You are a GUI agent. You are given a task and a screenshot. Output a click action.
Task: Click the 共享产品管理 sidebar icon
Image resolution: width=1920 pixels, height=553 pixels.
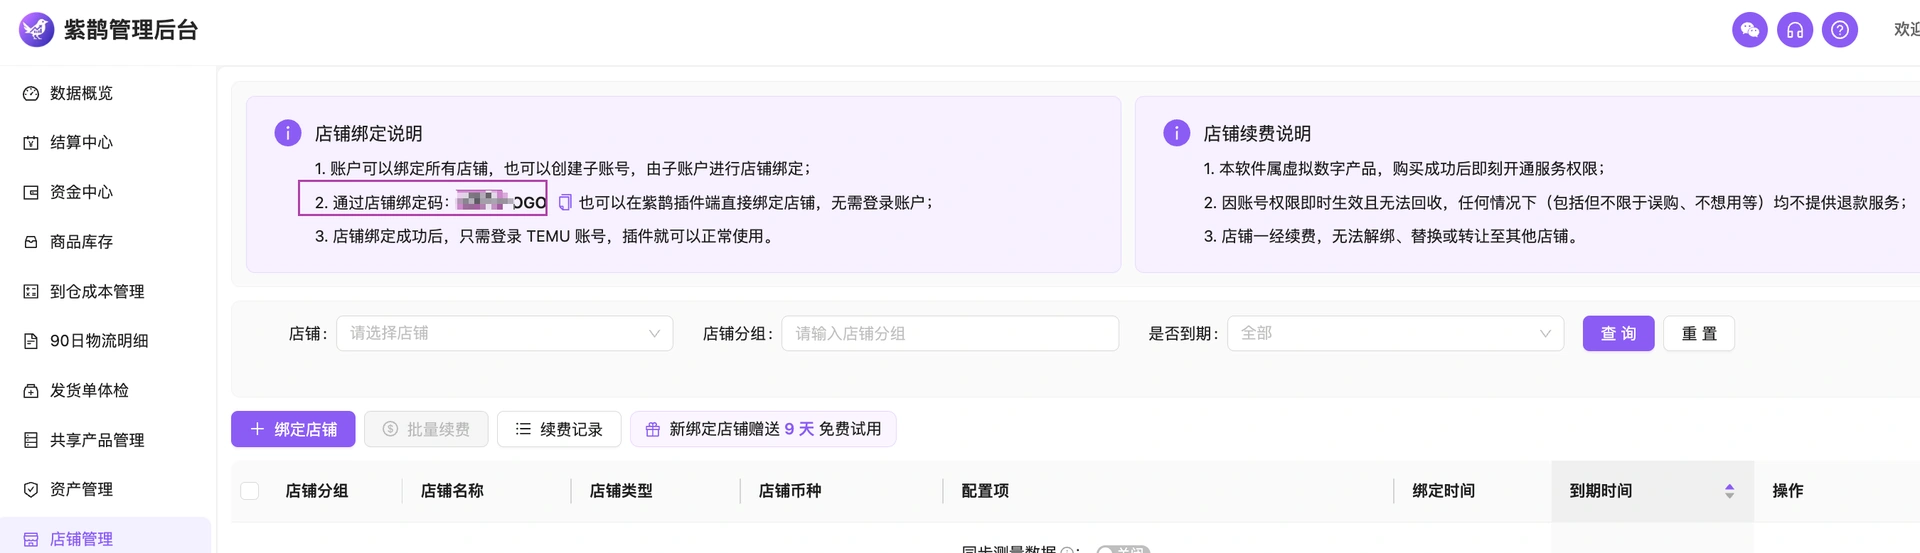31,440
